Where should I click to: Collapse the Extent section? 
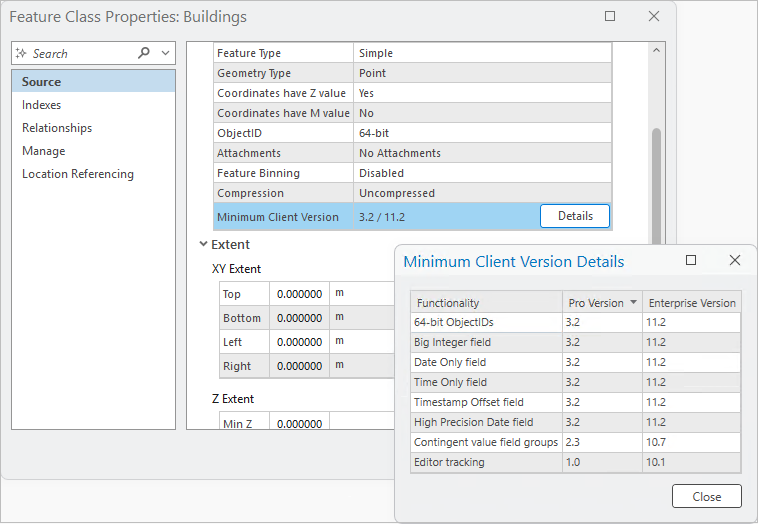click(x=204, y=244)
